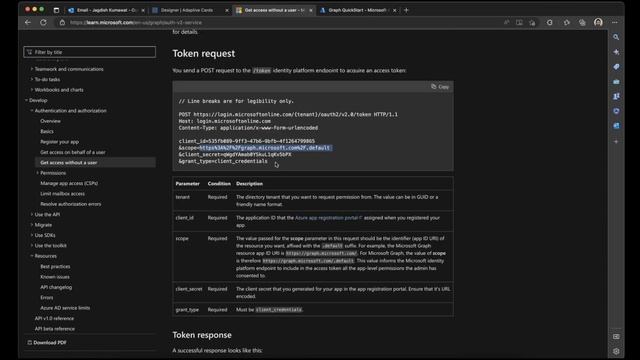
Task: Close the Designer Adaptive Cards tab
Action: tap(227, 10)
